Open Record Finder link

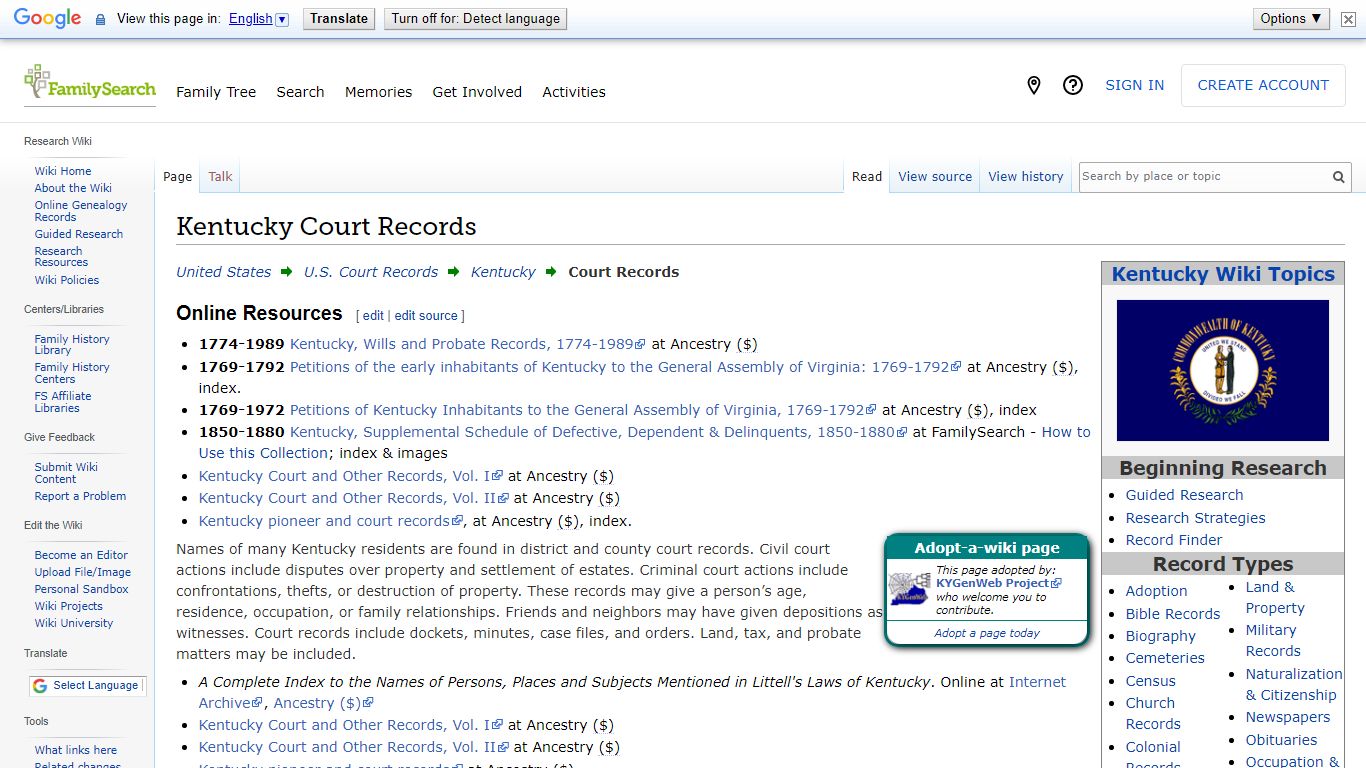click(x=1174, y=540)
